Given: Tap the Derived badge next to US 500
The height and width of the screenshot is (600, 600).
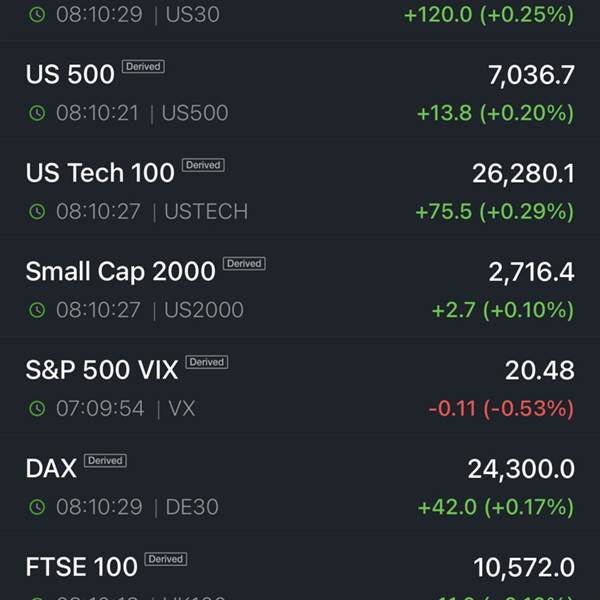Looking at the screenshot, I should click(143, 66).
